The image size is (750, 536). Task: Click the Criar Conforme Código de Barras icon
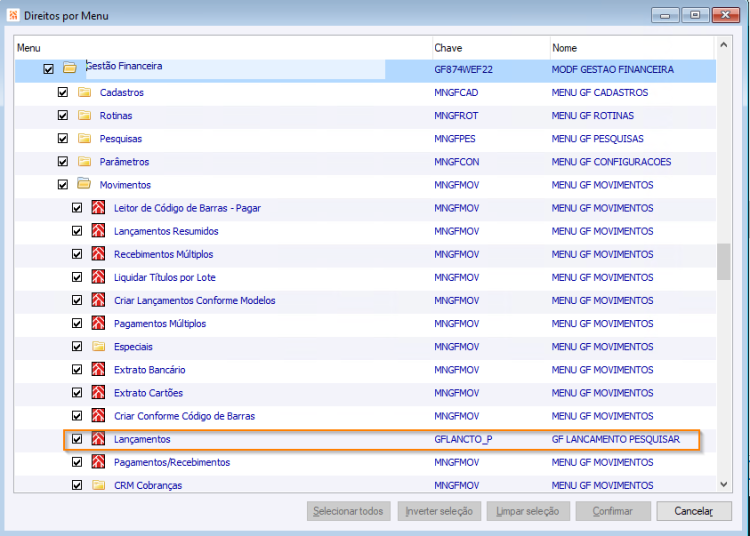(98, 416)
